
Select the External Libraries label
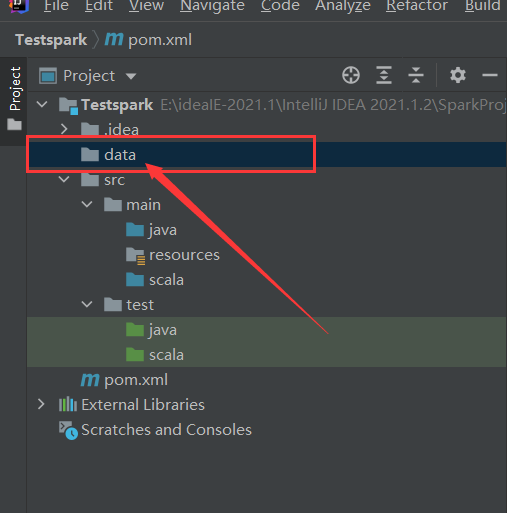[x=143, y=405]
